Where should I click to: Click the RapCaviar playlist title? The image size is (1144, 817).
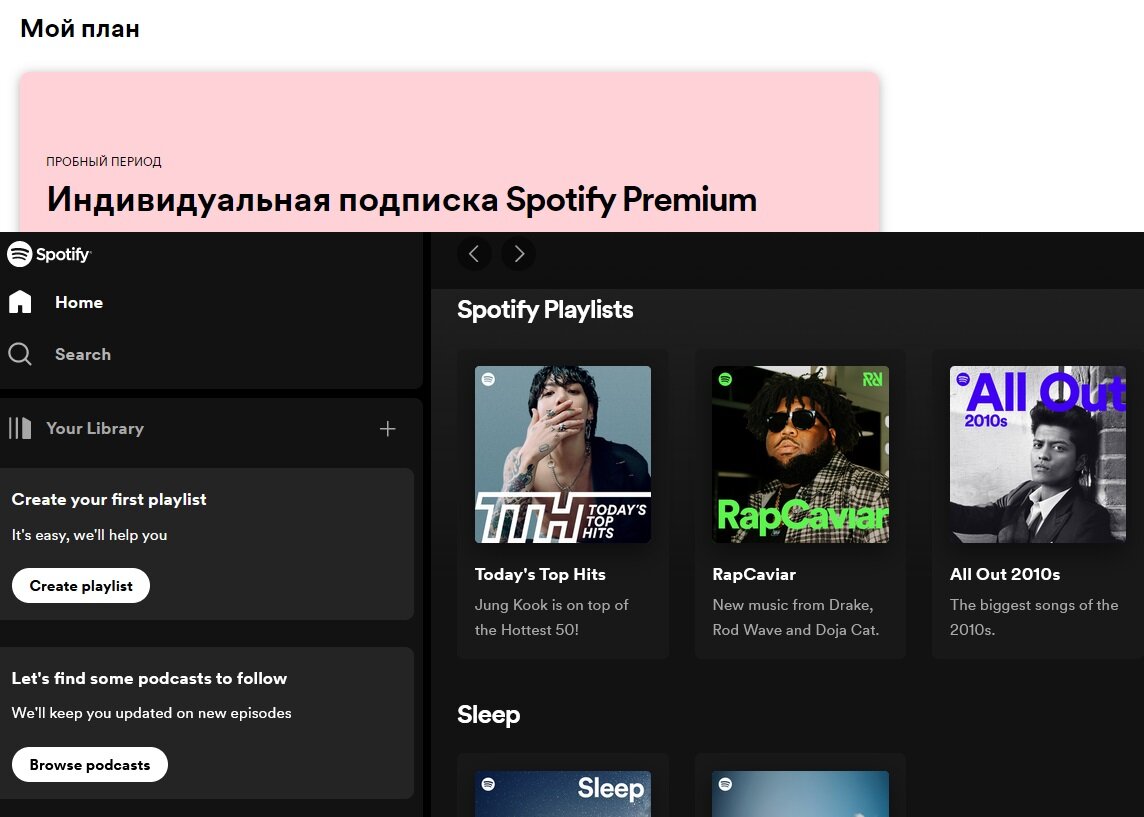coord(754,574)
